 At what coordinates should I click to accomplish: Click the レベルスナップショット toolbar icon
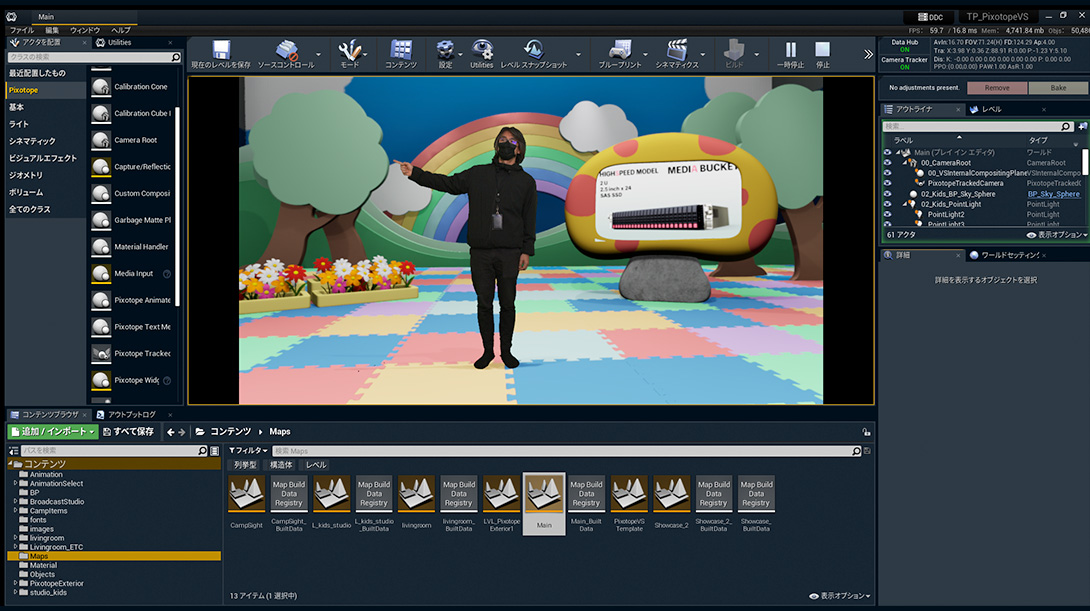533,49
